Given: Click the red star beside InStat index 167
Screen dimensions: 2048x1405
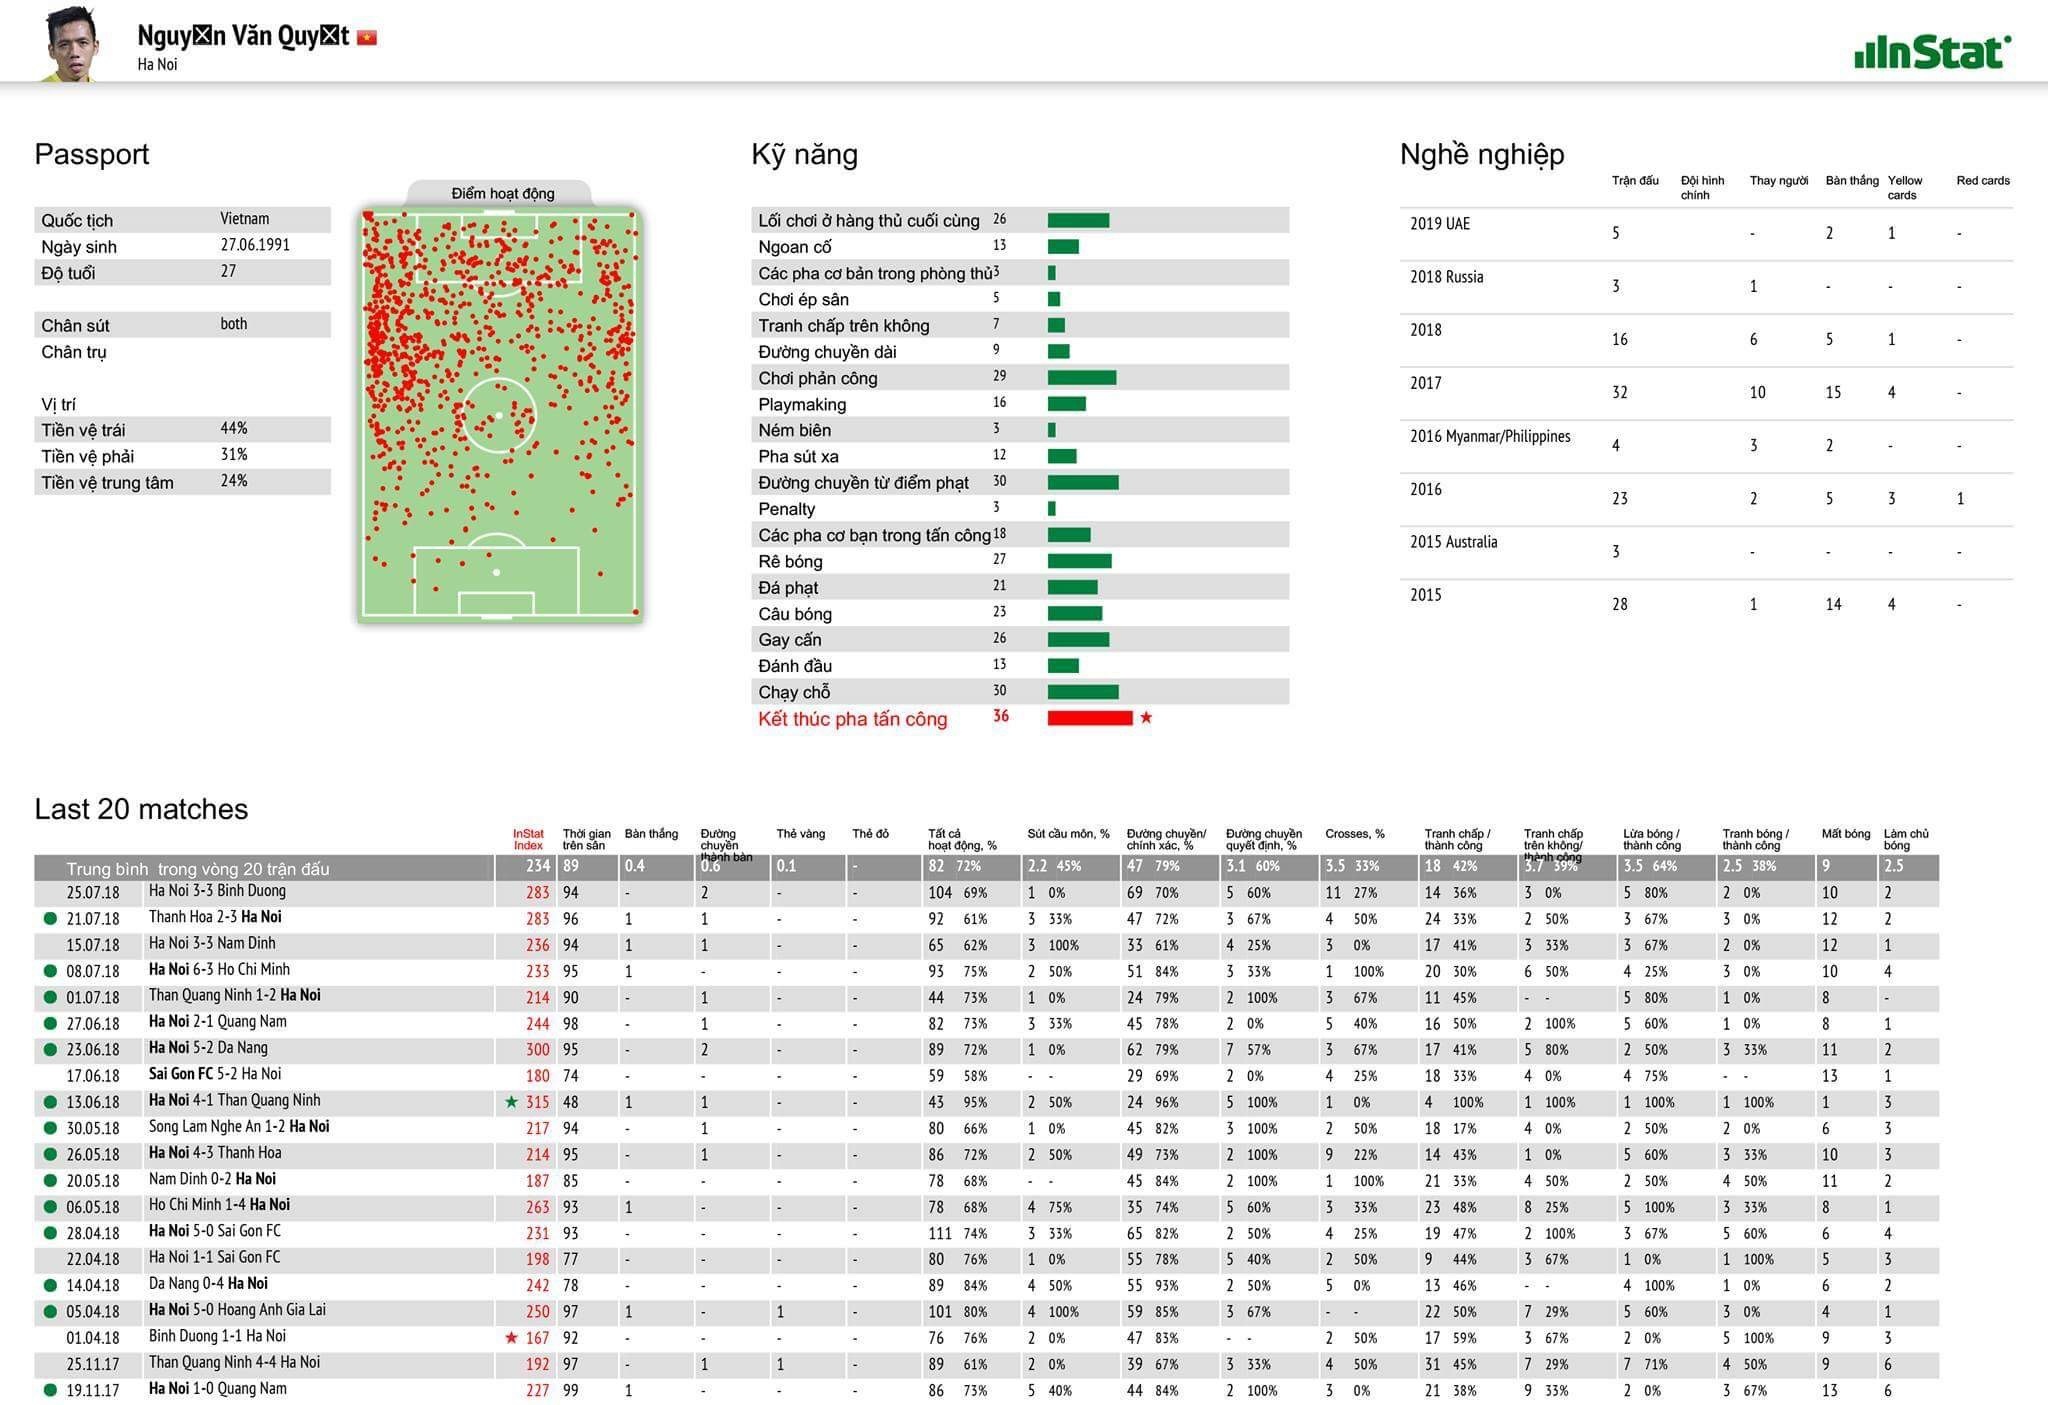Looking at the screenshot, I should point(511,1338).
